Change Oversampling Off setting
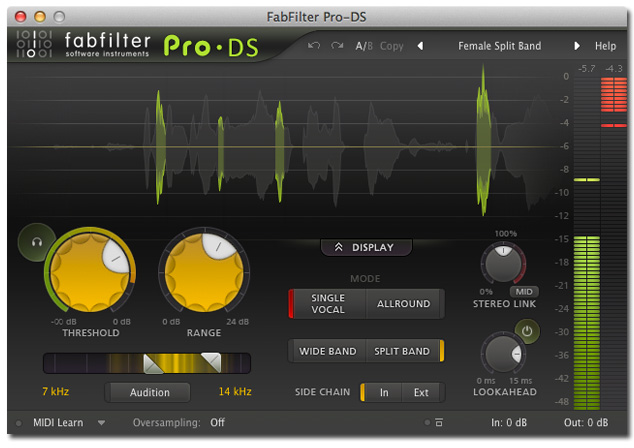Viewport: 634px width, 448px height. click(x=218, y=423)
